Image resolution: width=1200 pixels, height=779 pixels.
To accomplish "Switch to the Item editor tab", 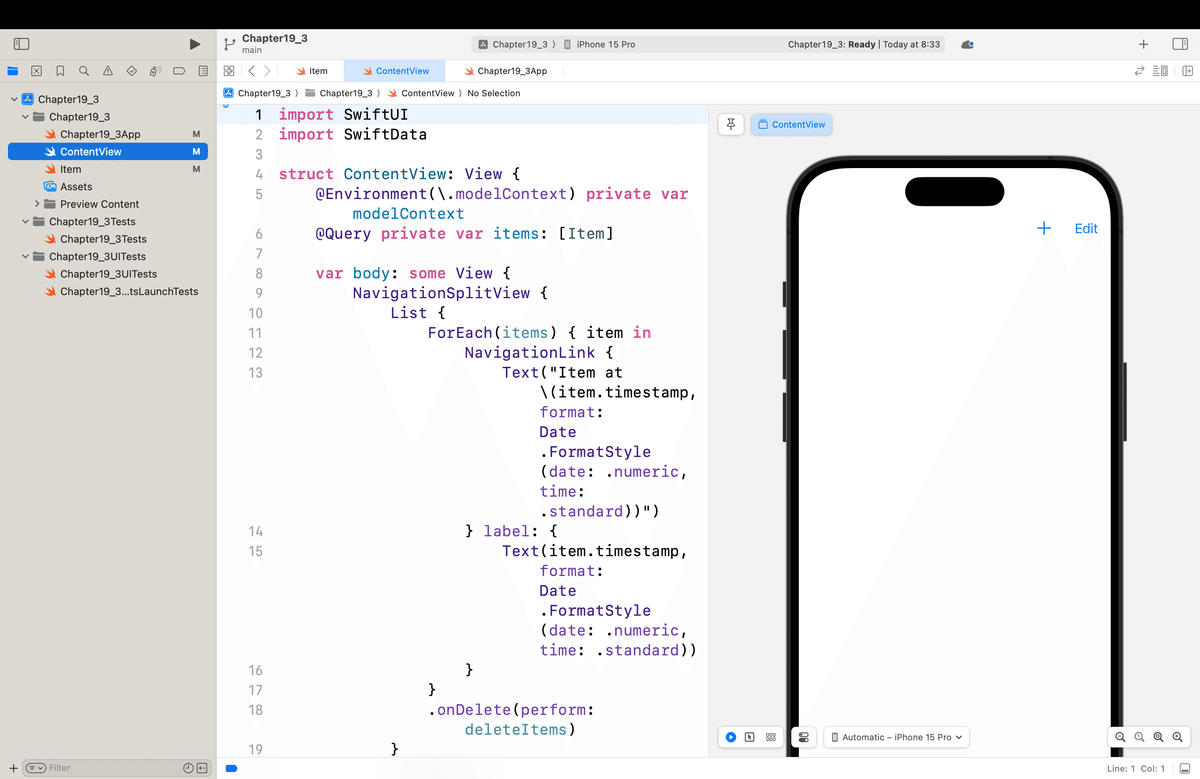I will pos(311,71).
